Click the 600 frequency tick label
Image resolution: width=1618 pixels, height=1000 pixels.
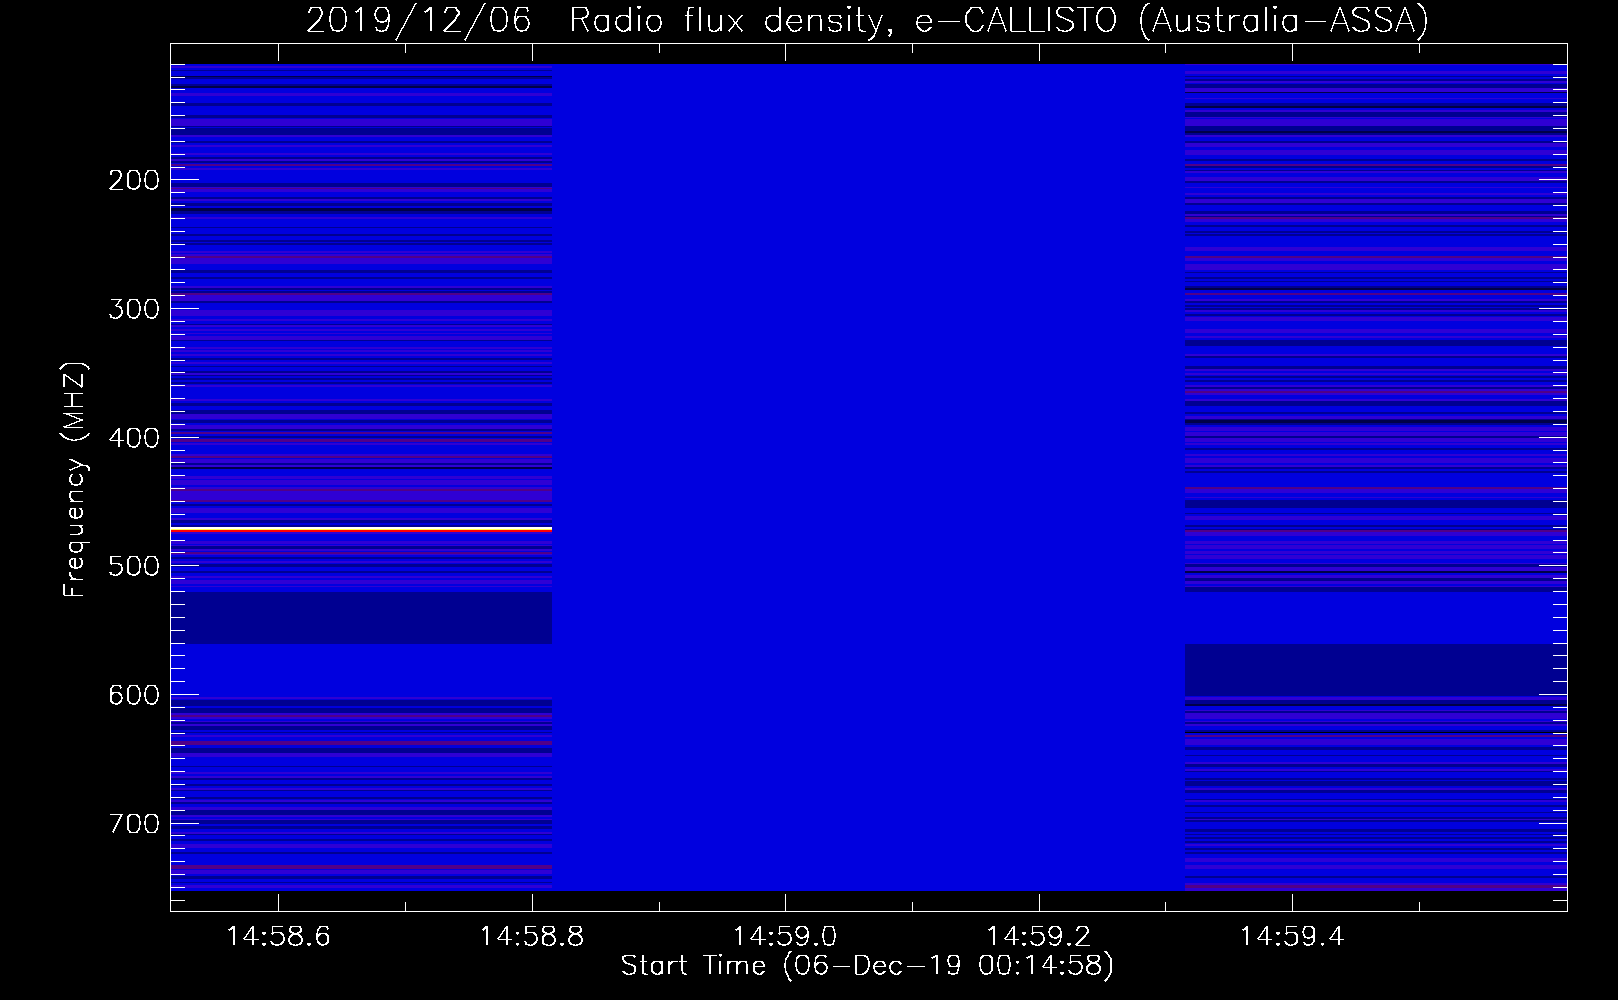(x=134, y=695)
